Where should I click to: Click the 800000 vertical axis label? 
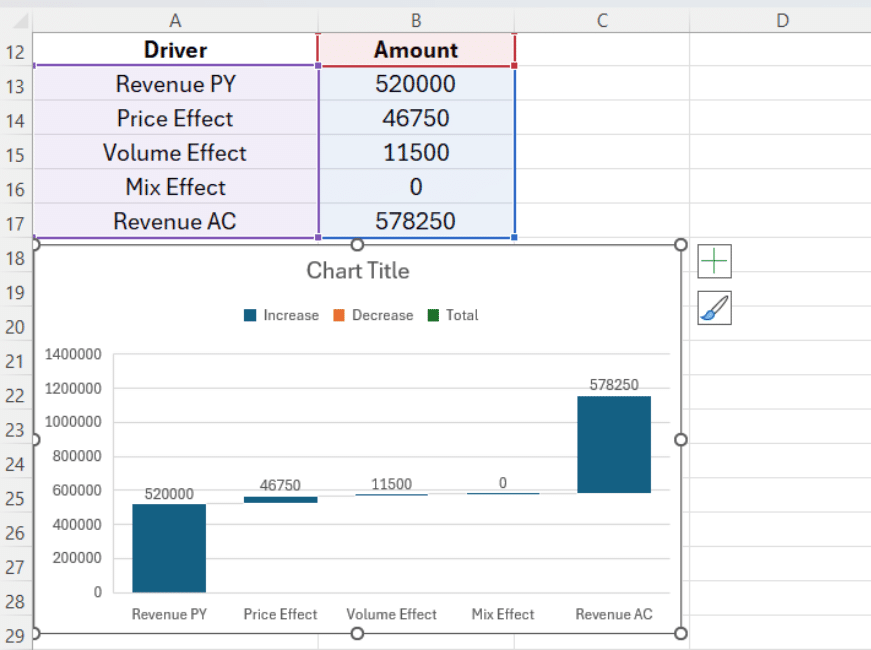point(77,456)
